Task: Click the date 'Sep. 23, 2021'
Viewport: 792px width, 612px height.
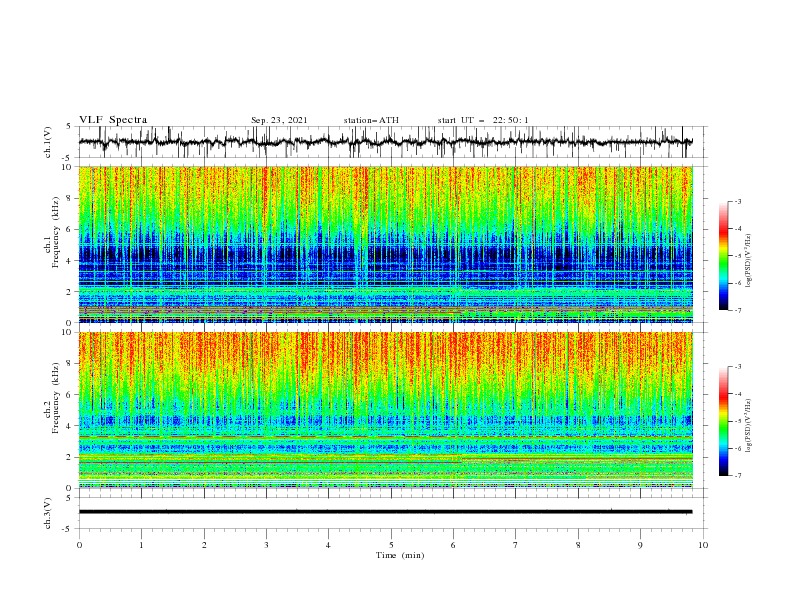Action: 279,120
